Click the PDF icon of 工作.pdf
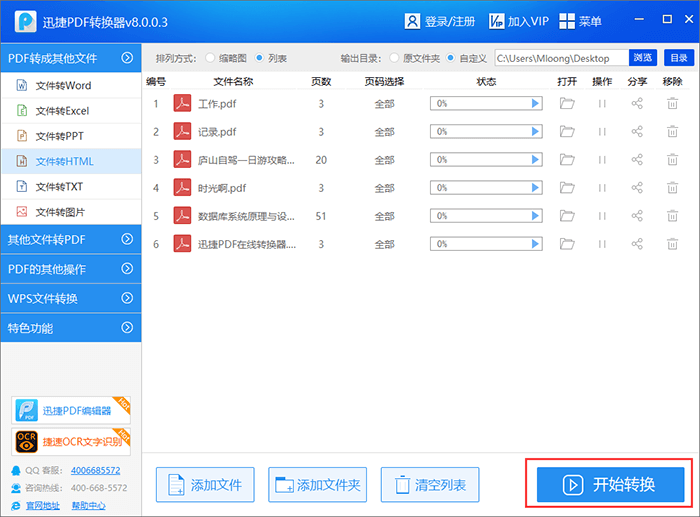700x517 pixels. click(x=182, y=104)
